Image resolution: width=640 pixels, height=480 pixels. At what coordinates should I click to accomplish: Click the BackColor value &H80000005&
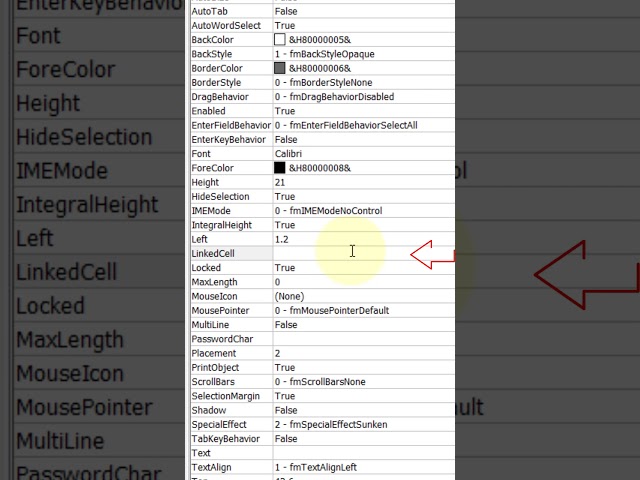320,40
